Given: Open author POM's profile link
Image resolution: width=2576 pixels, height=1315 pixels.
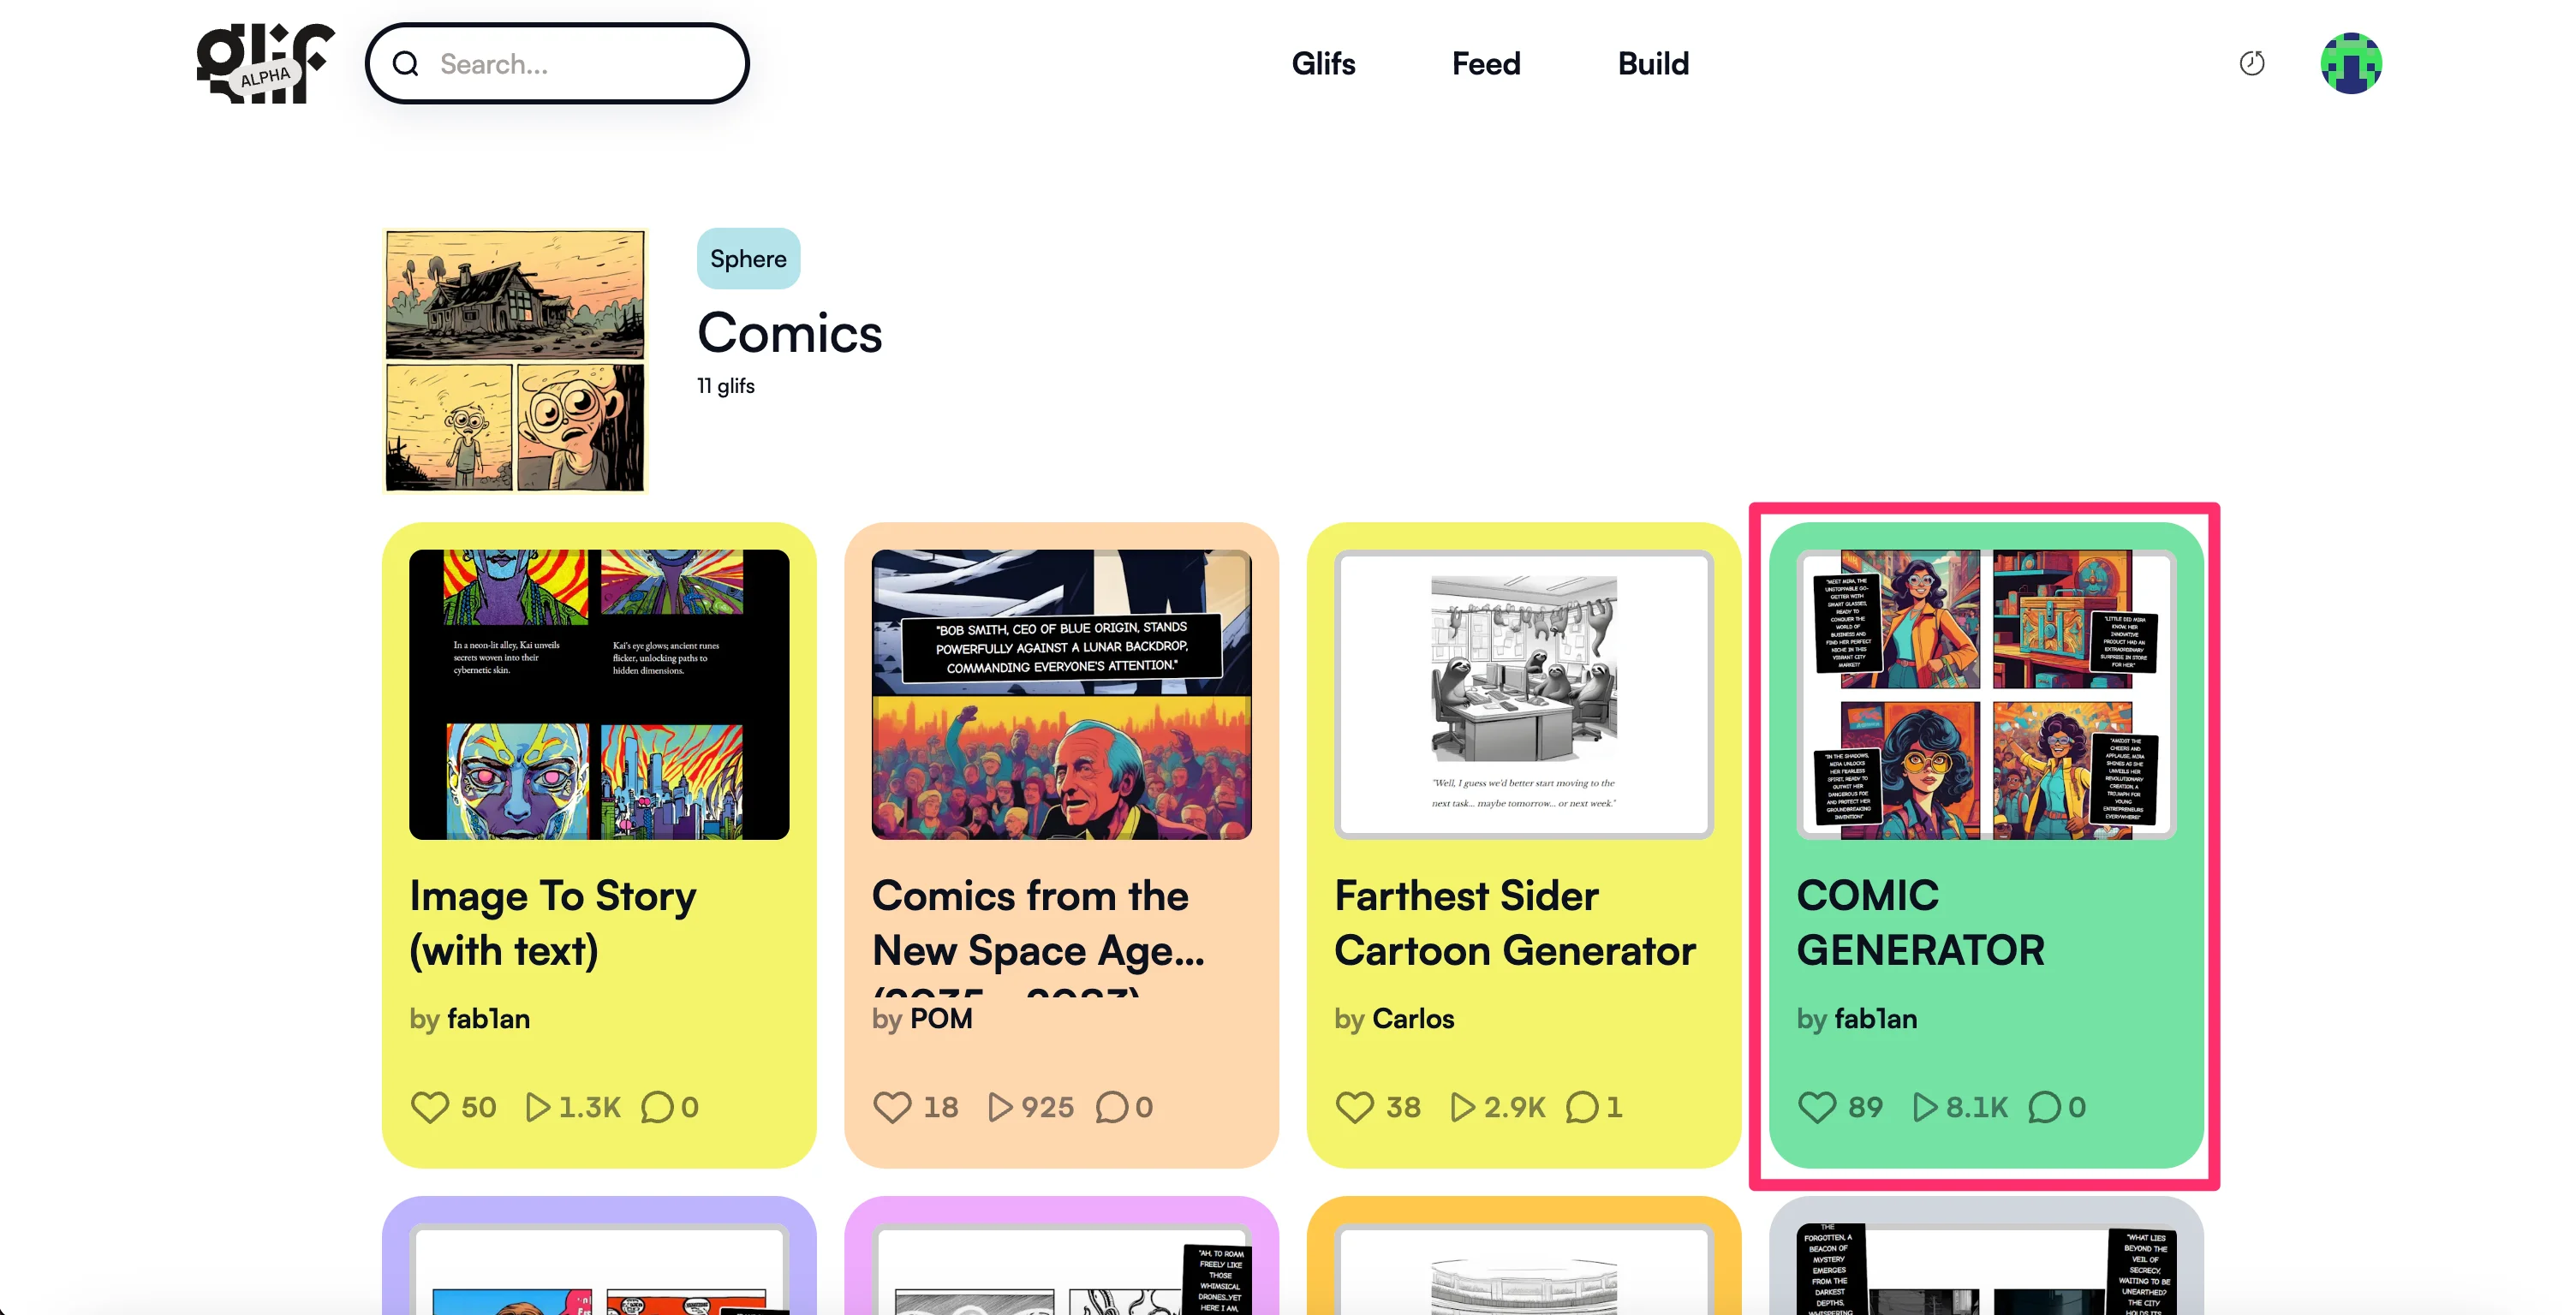Looking at the screenshot, I should tap(940, 1019).
